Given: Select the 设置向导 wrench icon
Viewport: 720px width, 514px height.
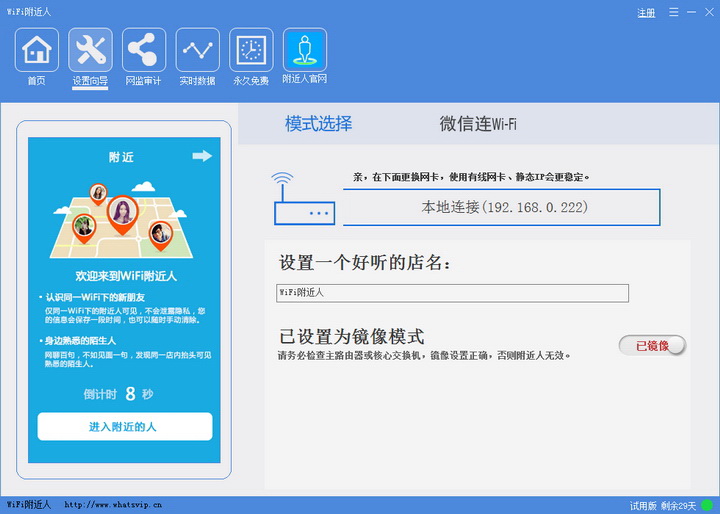Looking at the screenshot, I should 90,50.
